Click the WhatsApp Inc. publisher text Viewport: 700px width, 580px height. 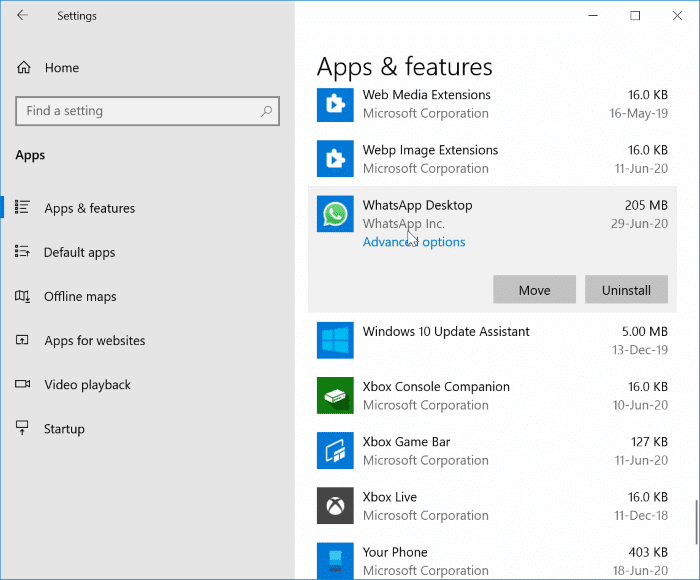(404, 224)
